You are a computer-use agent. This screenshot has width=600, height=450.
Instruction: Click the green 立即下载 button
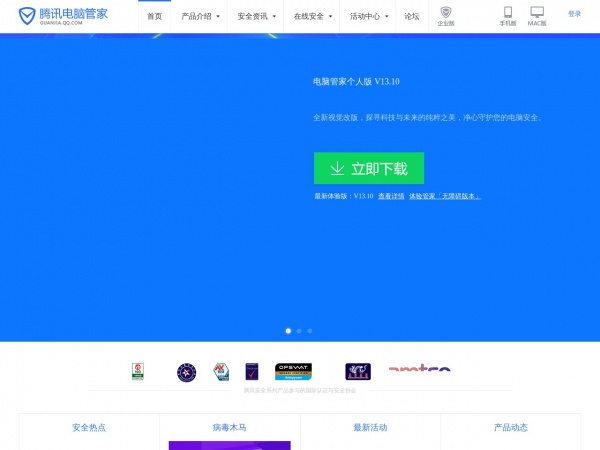pyautogui.click(x=369, y=168)
